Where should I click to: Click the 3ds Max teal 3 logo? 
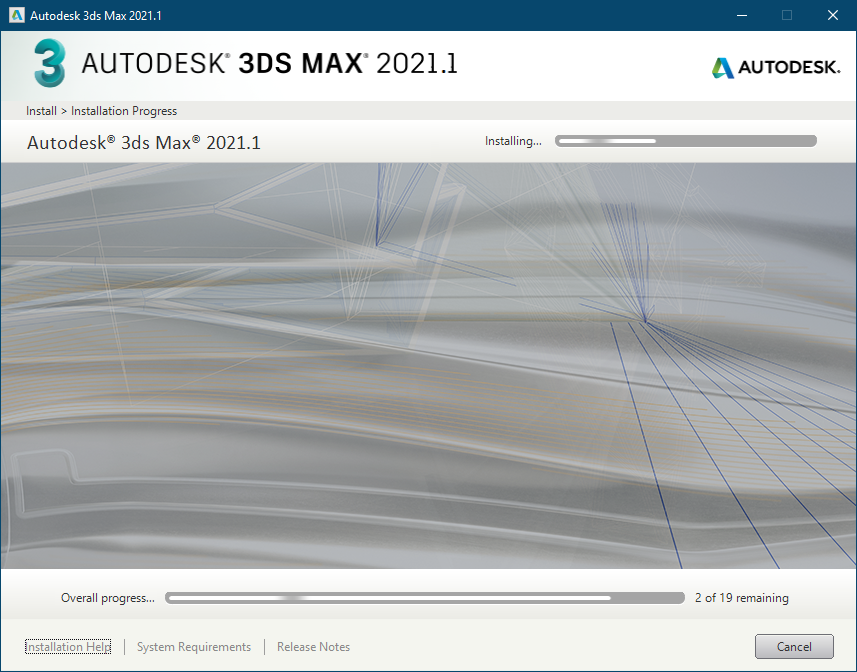click(49, 63)
